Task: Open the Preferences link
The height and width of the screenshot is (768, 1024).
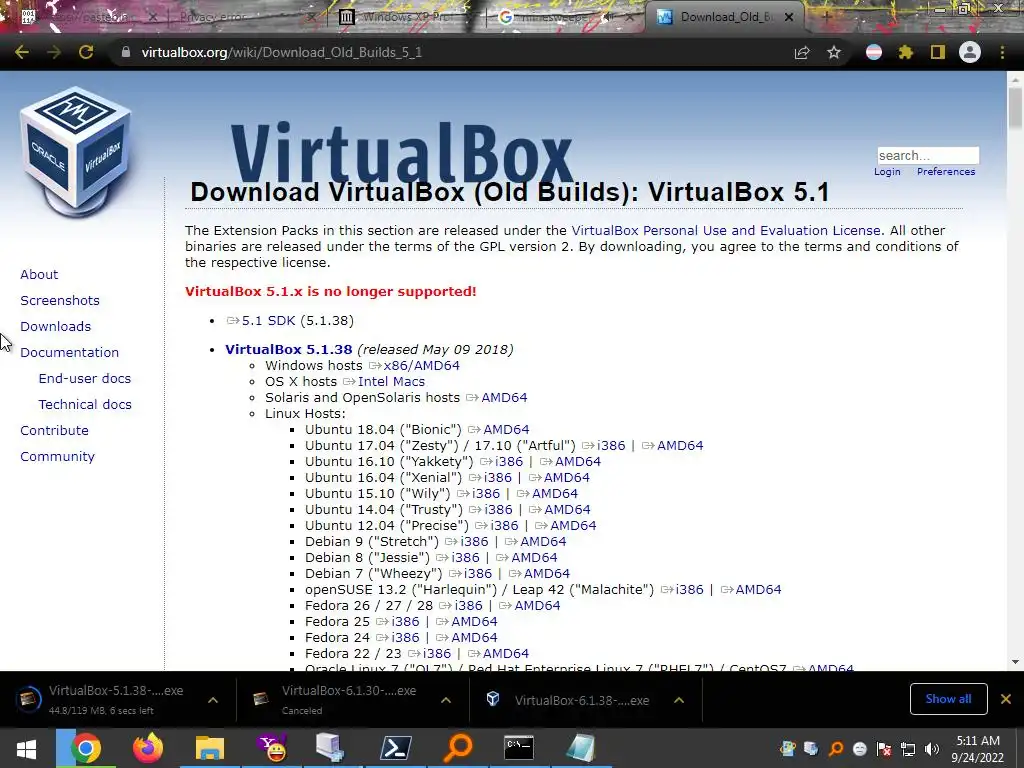Action: pyautogui.click(x=946, y=172)
